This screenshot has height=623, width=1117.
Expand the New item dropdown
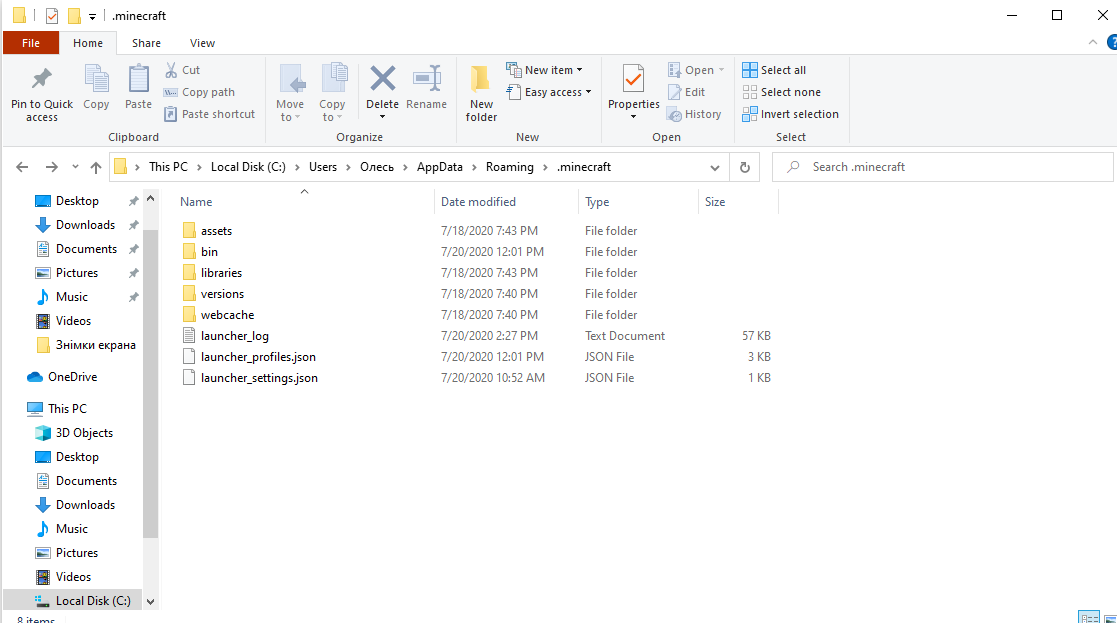click(x=546, y=70)
